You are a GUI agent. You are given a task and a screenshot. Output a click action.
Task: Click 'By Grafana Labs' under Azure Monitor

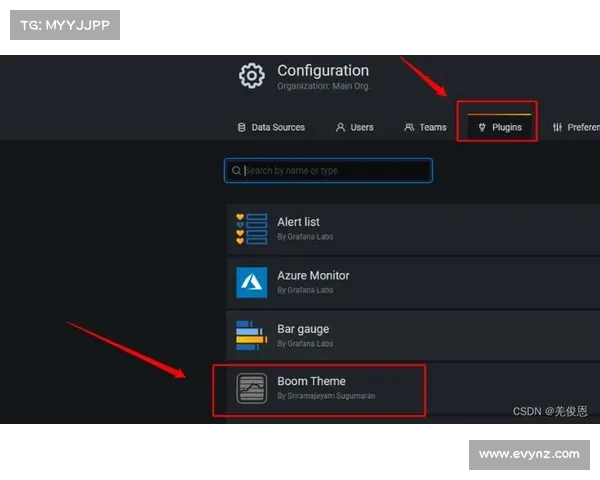tap(305, 290)
